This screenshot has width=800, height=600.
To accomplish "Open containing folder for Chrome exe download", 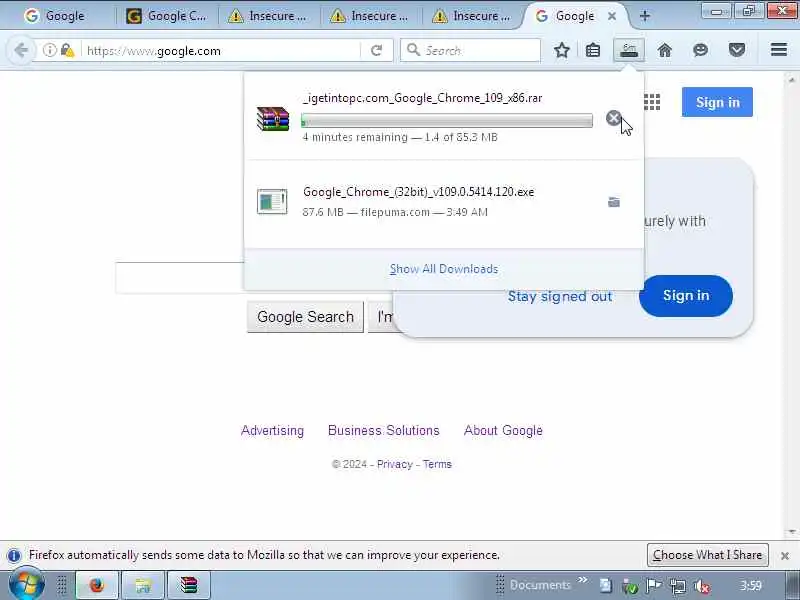I will tap(614, 202).
